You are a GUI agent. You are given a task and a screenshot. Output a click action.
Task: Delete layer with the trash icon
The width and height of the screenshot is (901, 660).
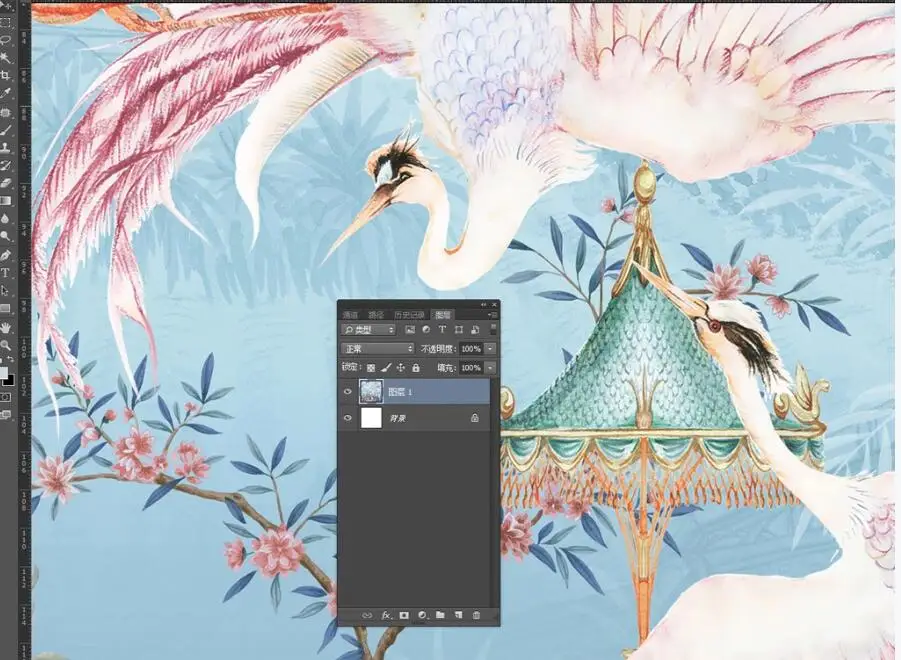coord(476,615)
